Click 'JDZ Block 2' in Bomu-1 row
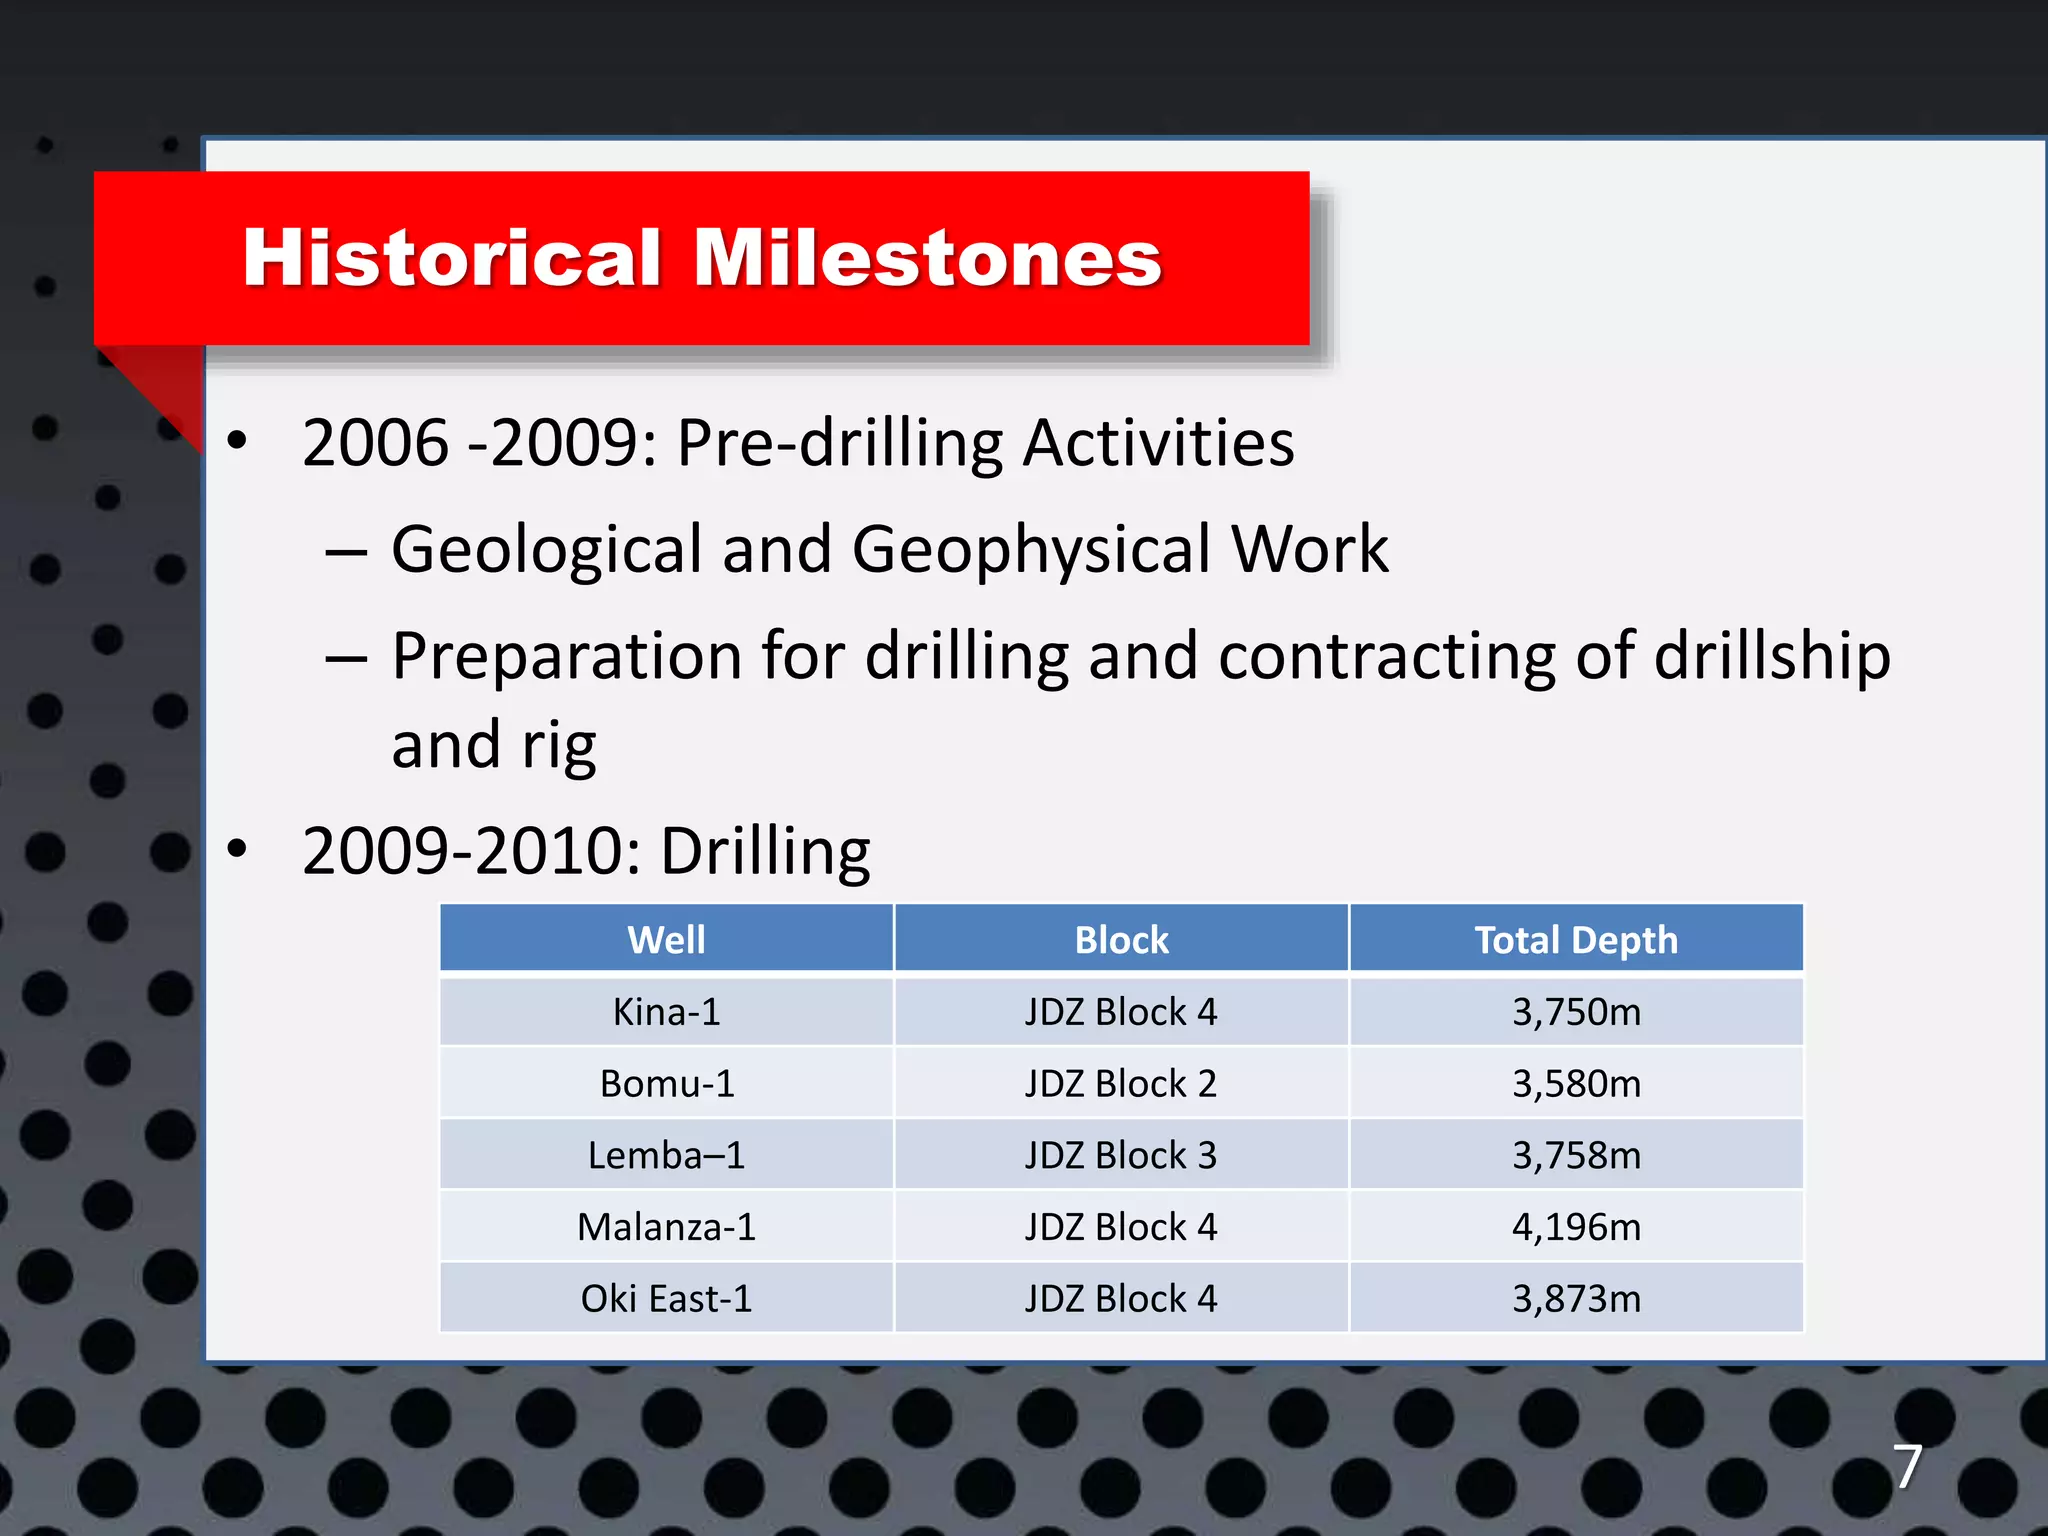The image size is (2048, 1536). pos(1121,1083)
